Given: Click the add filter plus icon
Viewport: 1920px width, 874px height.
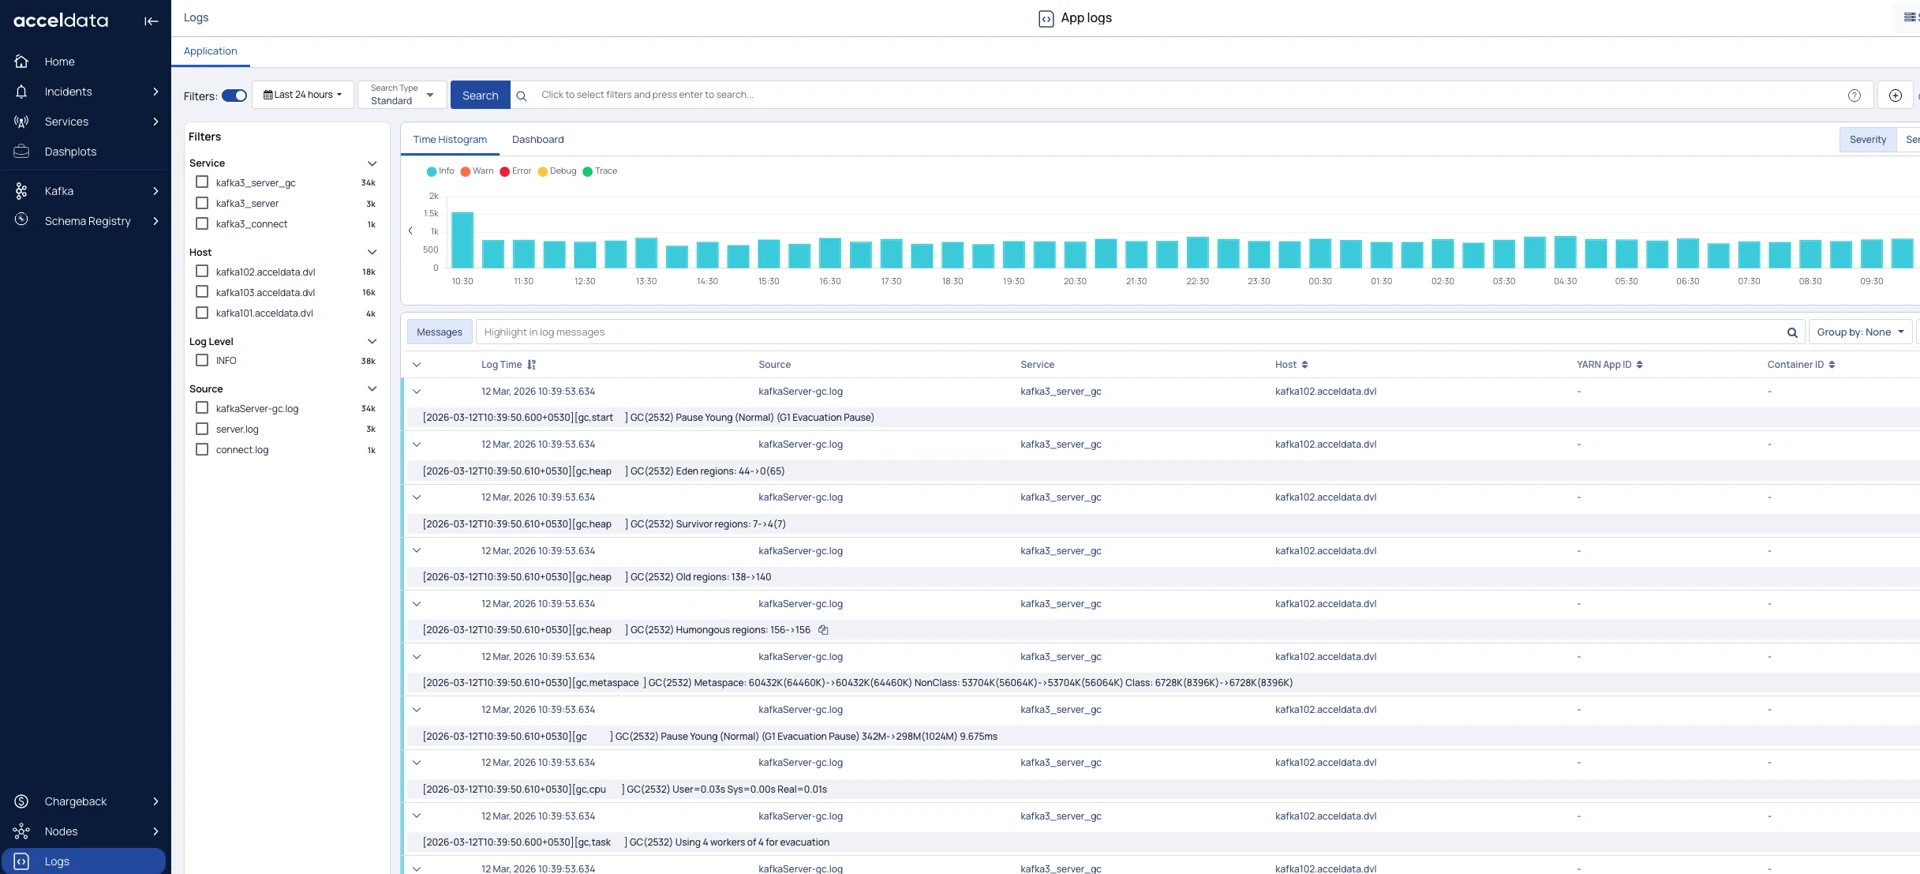Looking at the screenshot, I should coord(1895,96).
